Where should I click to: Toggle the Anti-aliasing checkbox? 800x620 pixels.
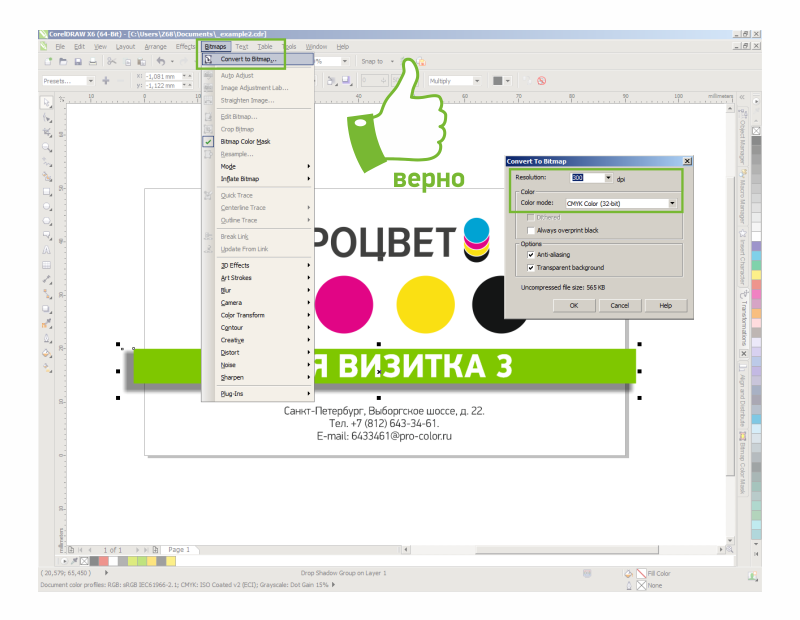[531, 255]
